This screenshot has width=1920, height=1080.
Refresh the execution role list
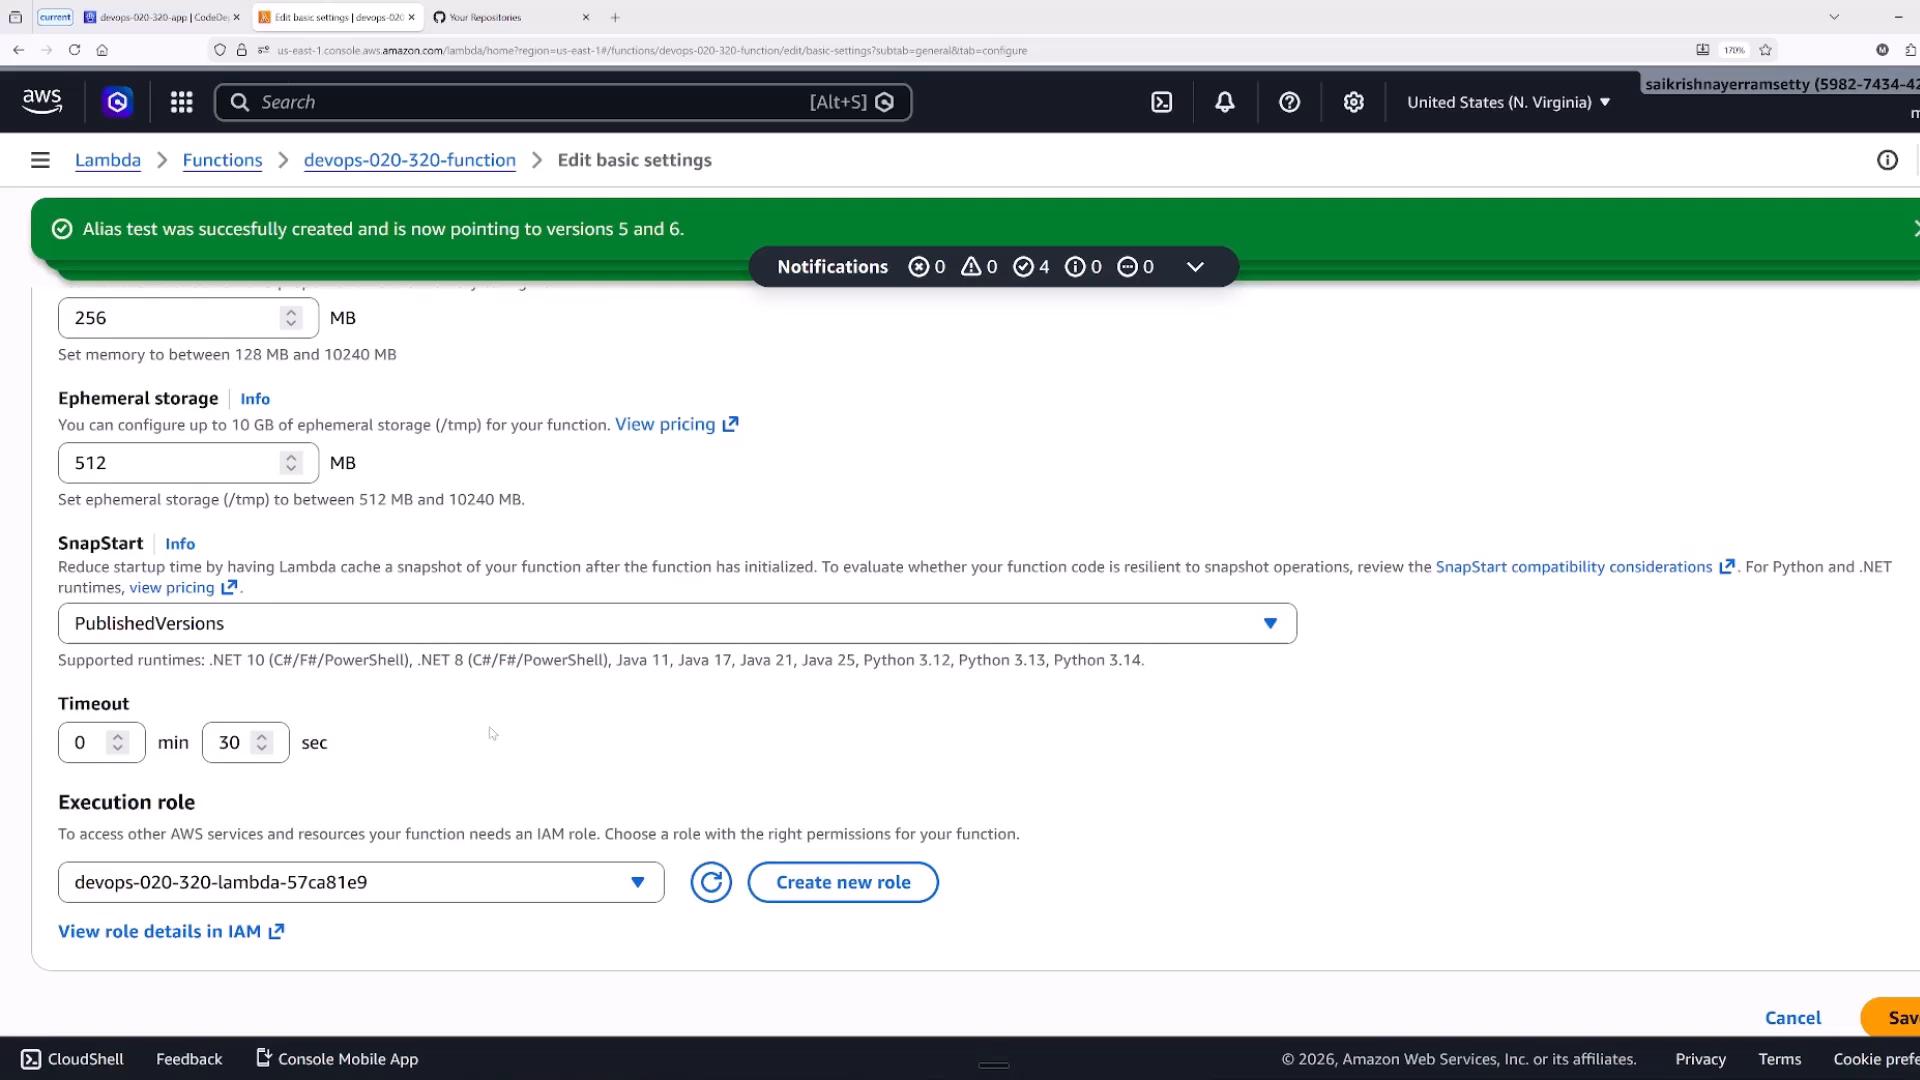point(711,882)
